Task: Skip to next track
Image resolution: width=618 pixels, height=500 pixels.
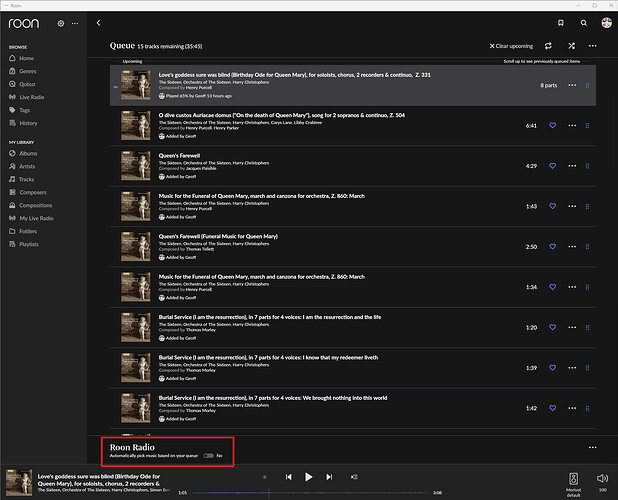Action: point(329,477)
